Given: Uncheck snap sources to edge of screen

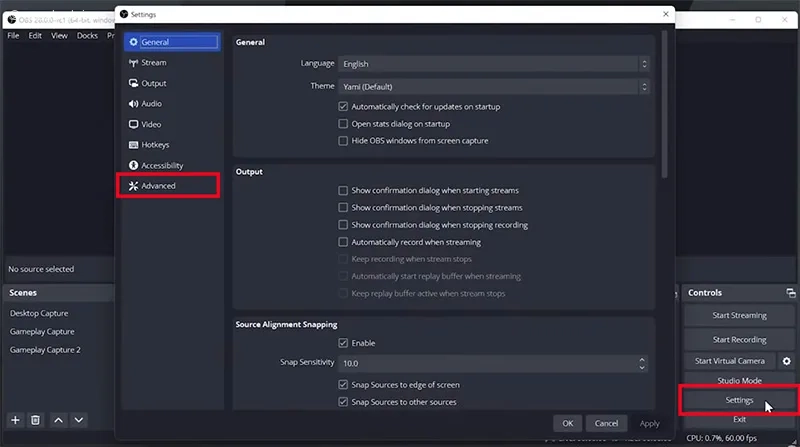Looking at the screenshot, I should pyautogui.click(x=343, y=385).
